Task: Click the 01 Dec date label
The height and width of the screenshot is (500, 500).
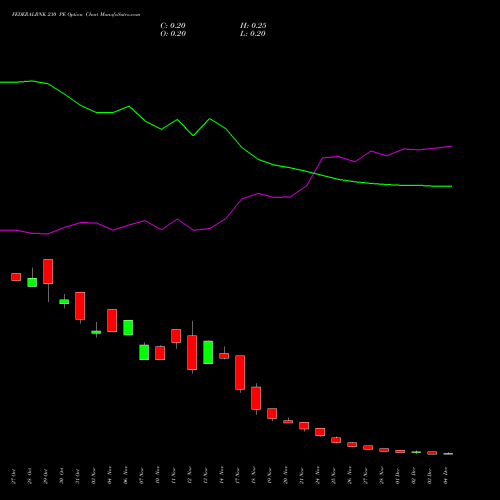Action: click(x=398, y=476)
